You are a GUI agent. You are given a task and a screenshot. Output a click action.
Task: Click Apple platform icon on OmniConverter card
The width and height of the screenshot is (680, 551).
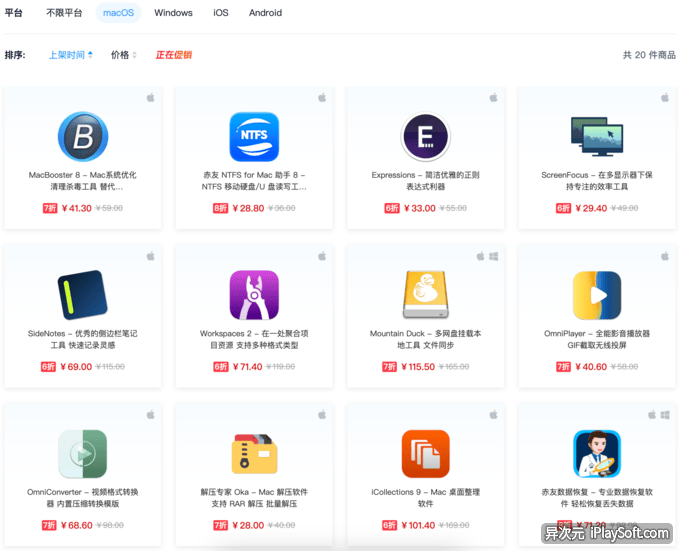tap(150, 415)
